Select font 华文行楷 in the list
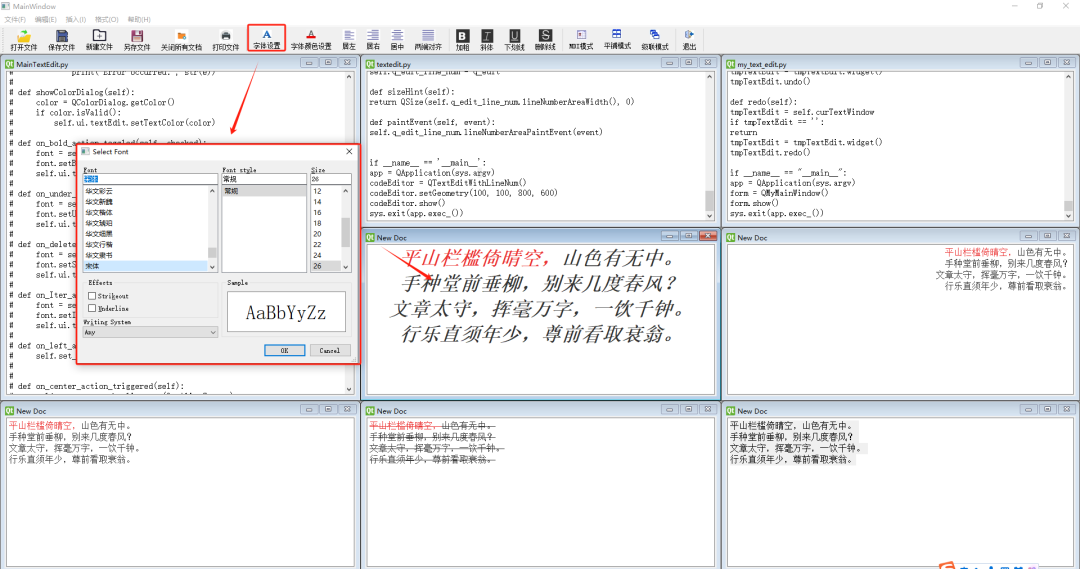 [145, 245]
